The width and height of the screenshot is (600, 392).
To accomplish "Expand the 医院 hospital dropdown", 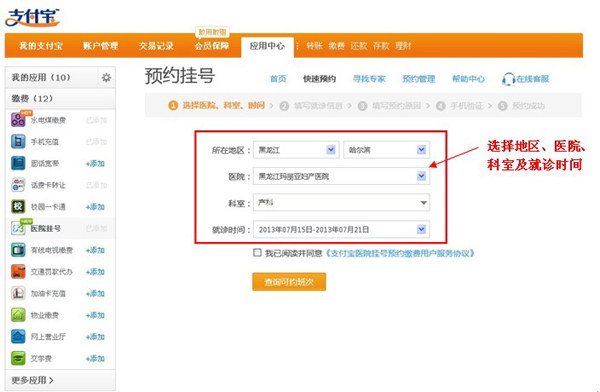I will coord(341,176).
